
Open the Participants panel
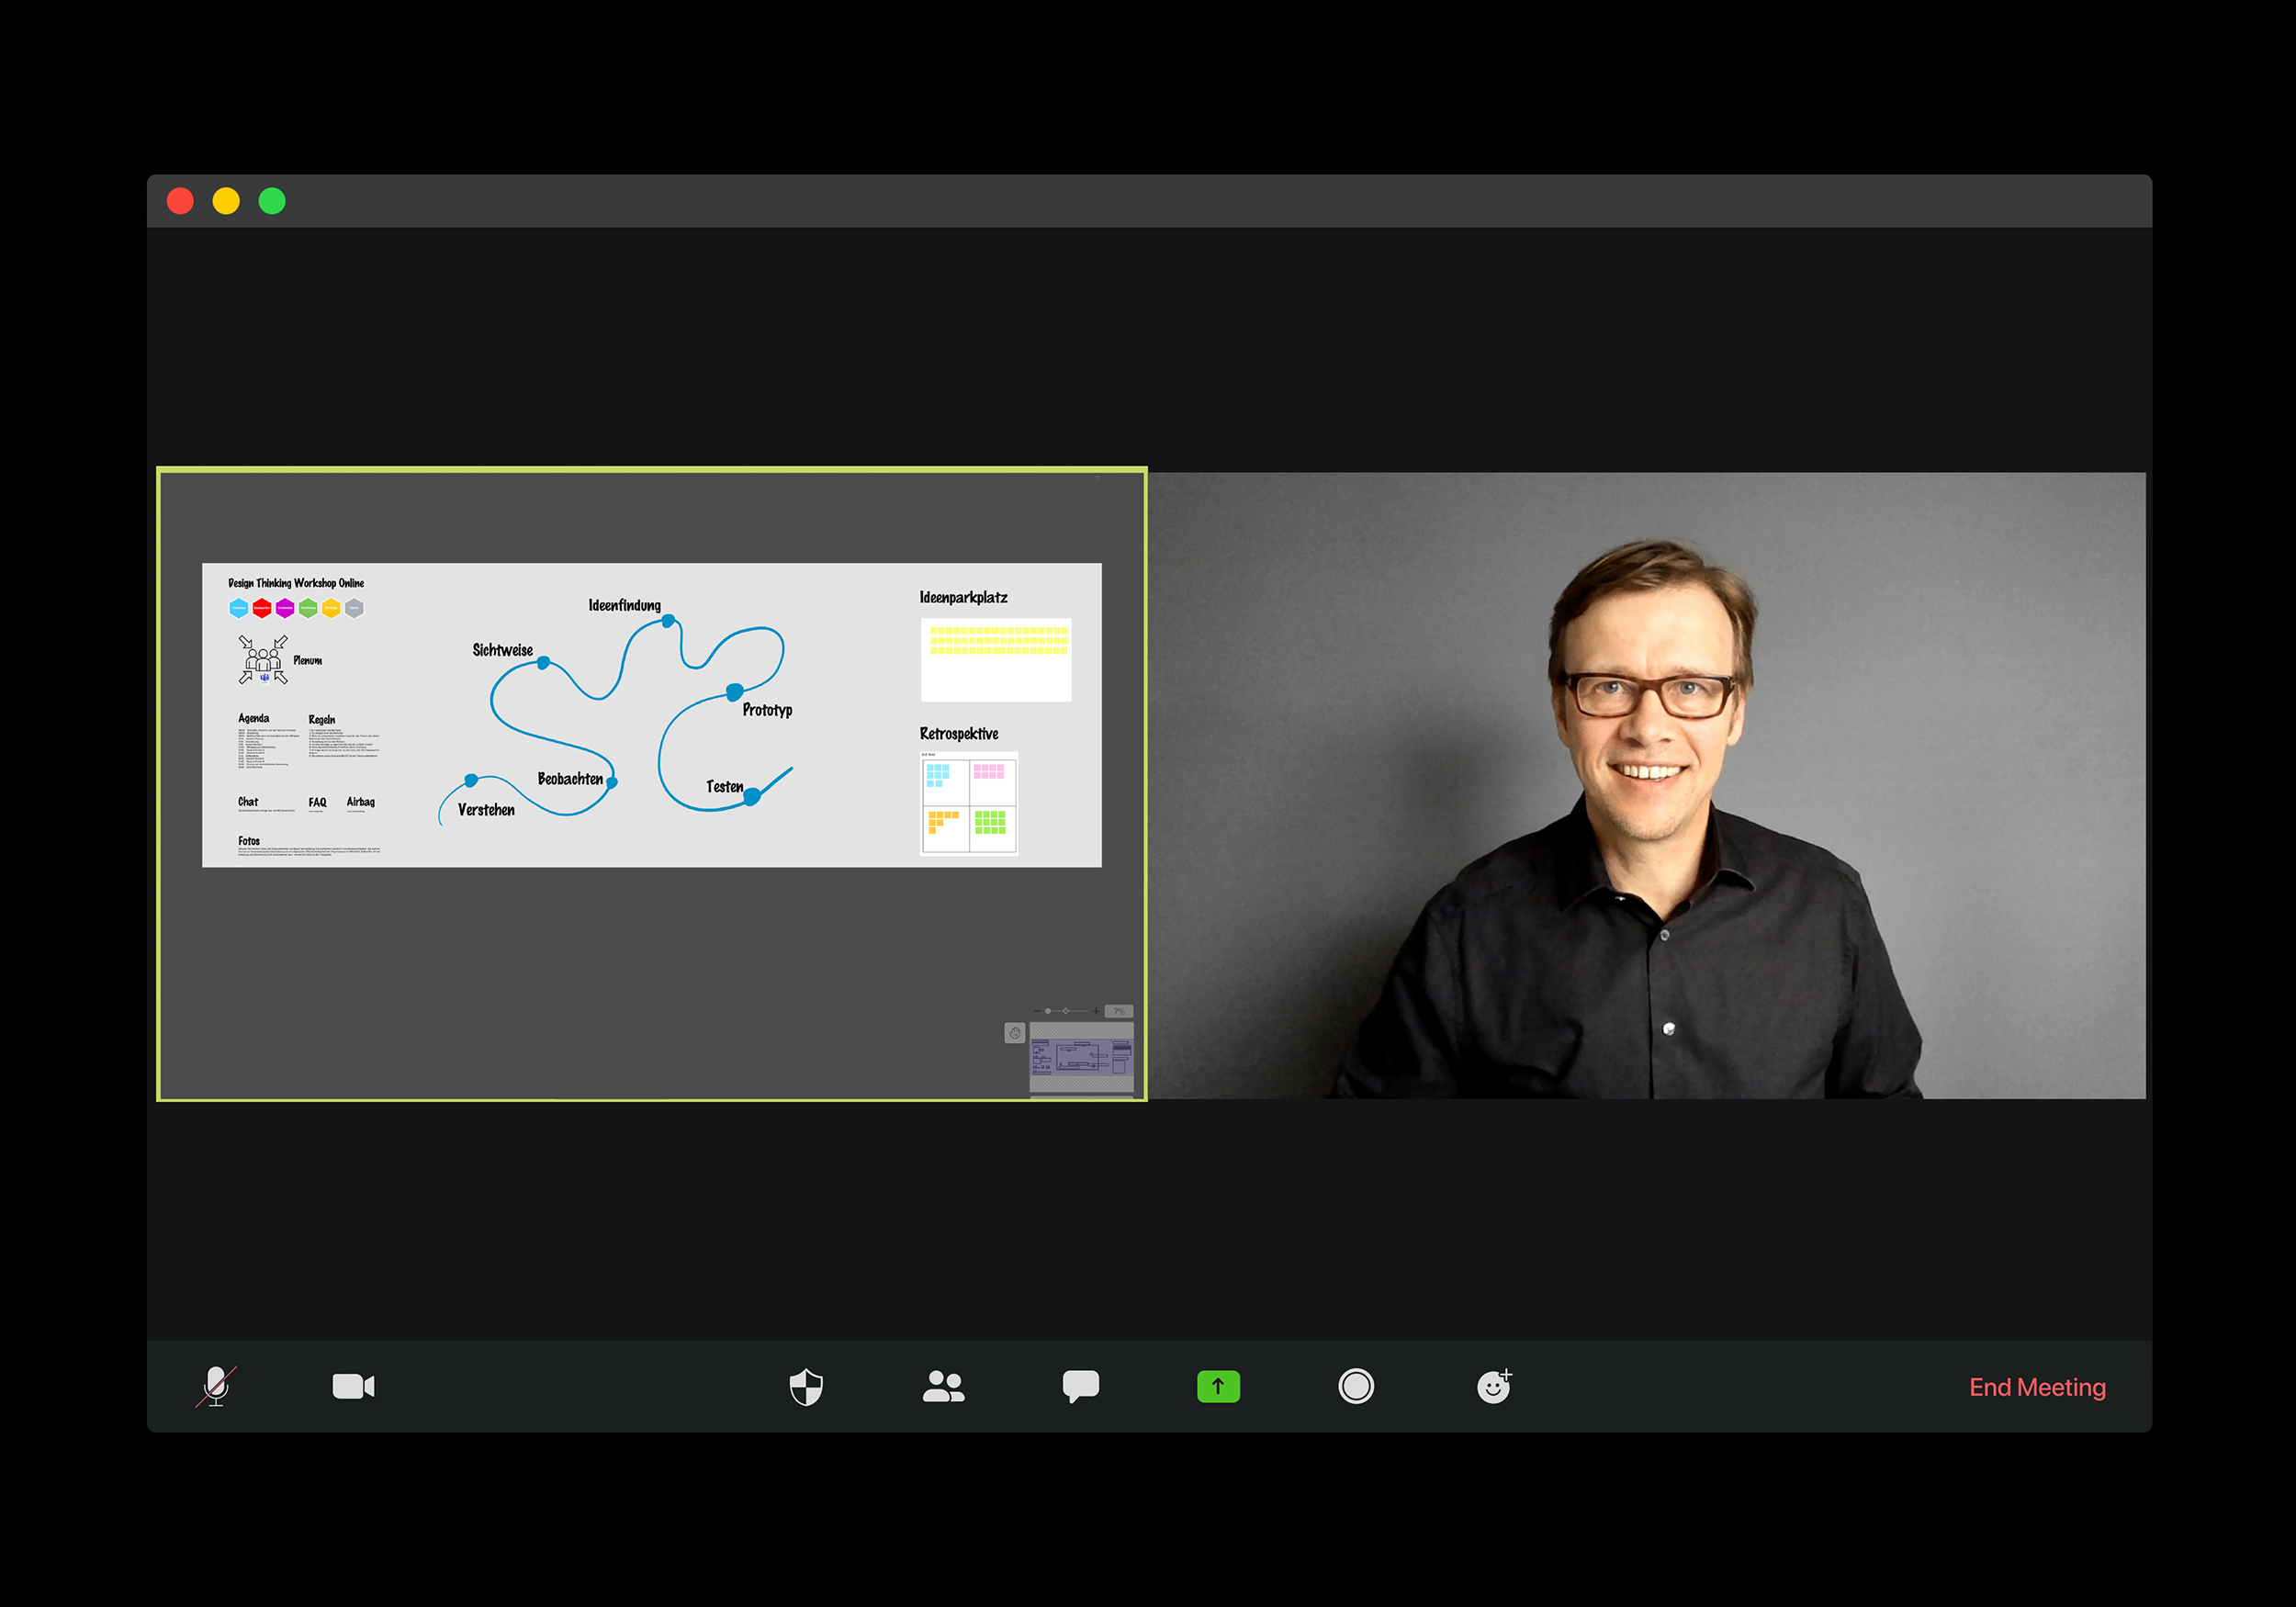coord(943,1387)
